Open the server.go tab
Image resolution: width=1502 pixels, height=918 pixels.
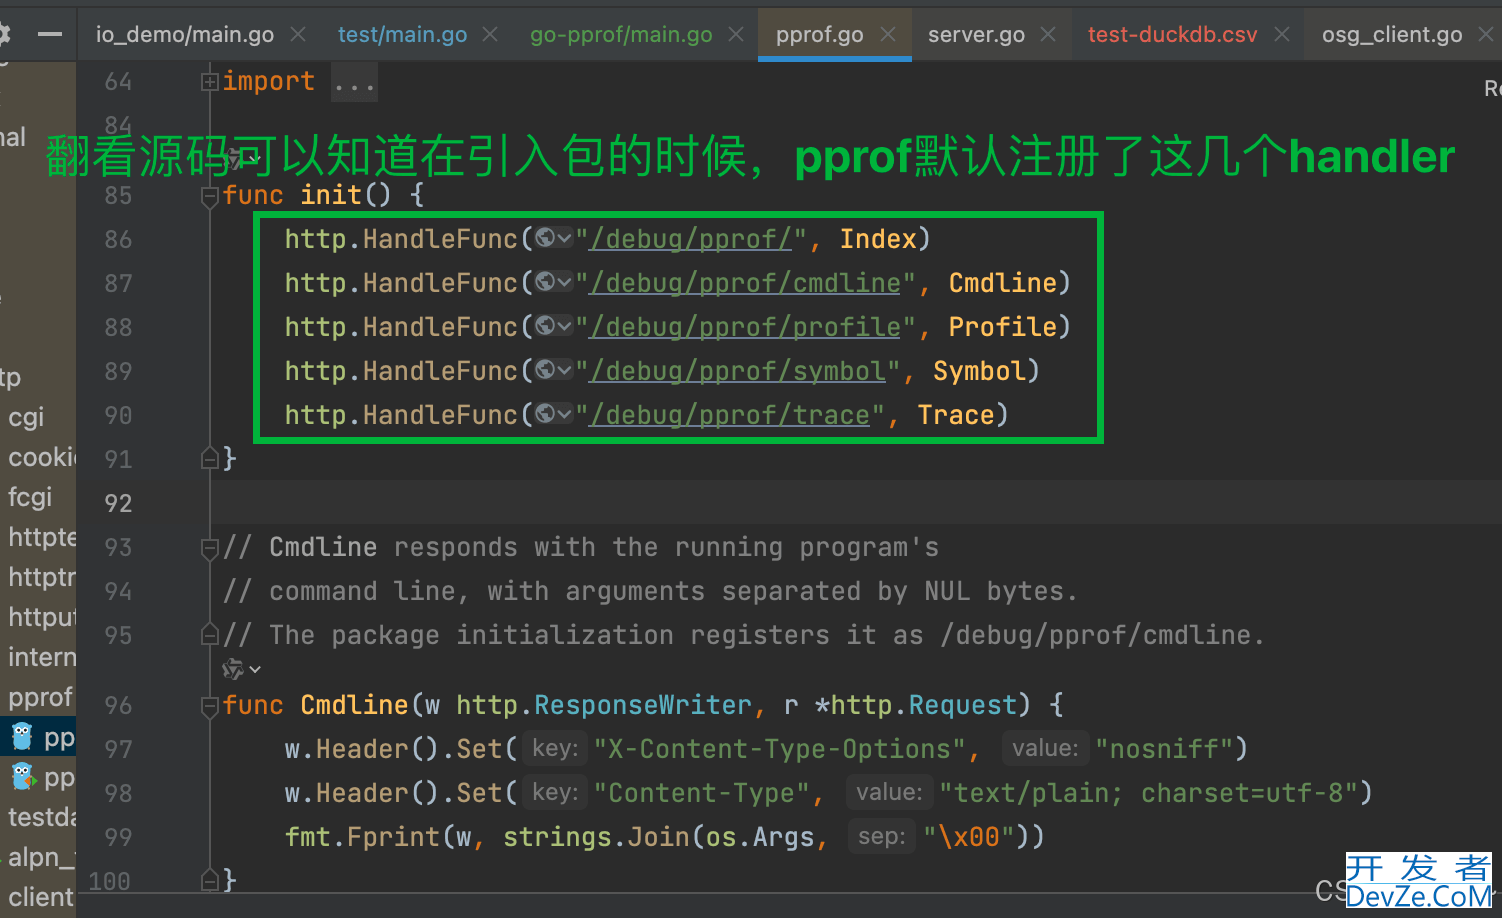point(976,35)
